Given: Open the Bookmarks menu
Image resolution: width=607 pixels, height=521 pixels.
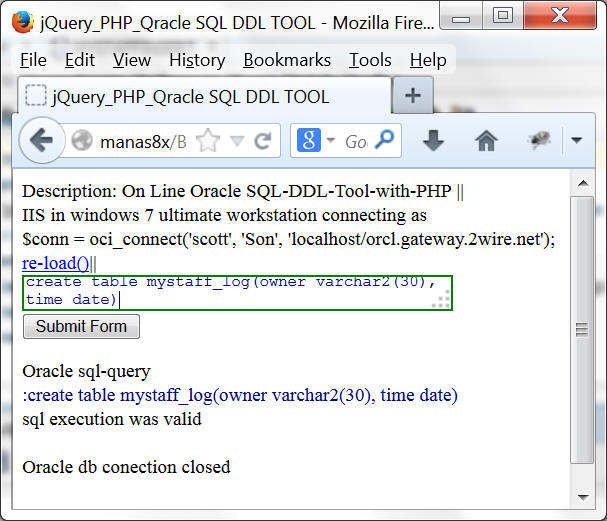Looking at the screenshot, I should (287, 60).
